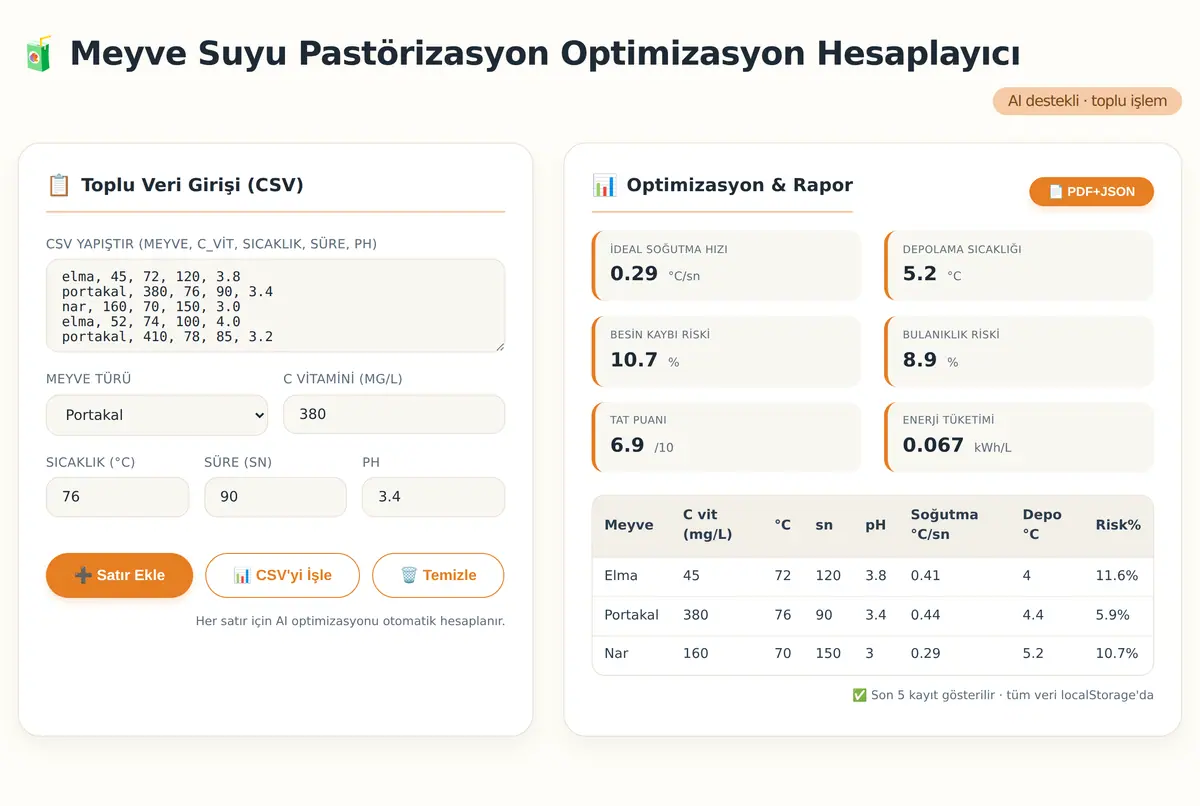Click the chart icon in CSV'yi İşle button
Screen dimensions: 1200x806
point(241,575)
